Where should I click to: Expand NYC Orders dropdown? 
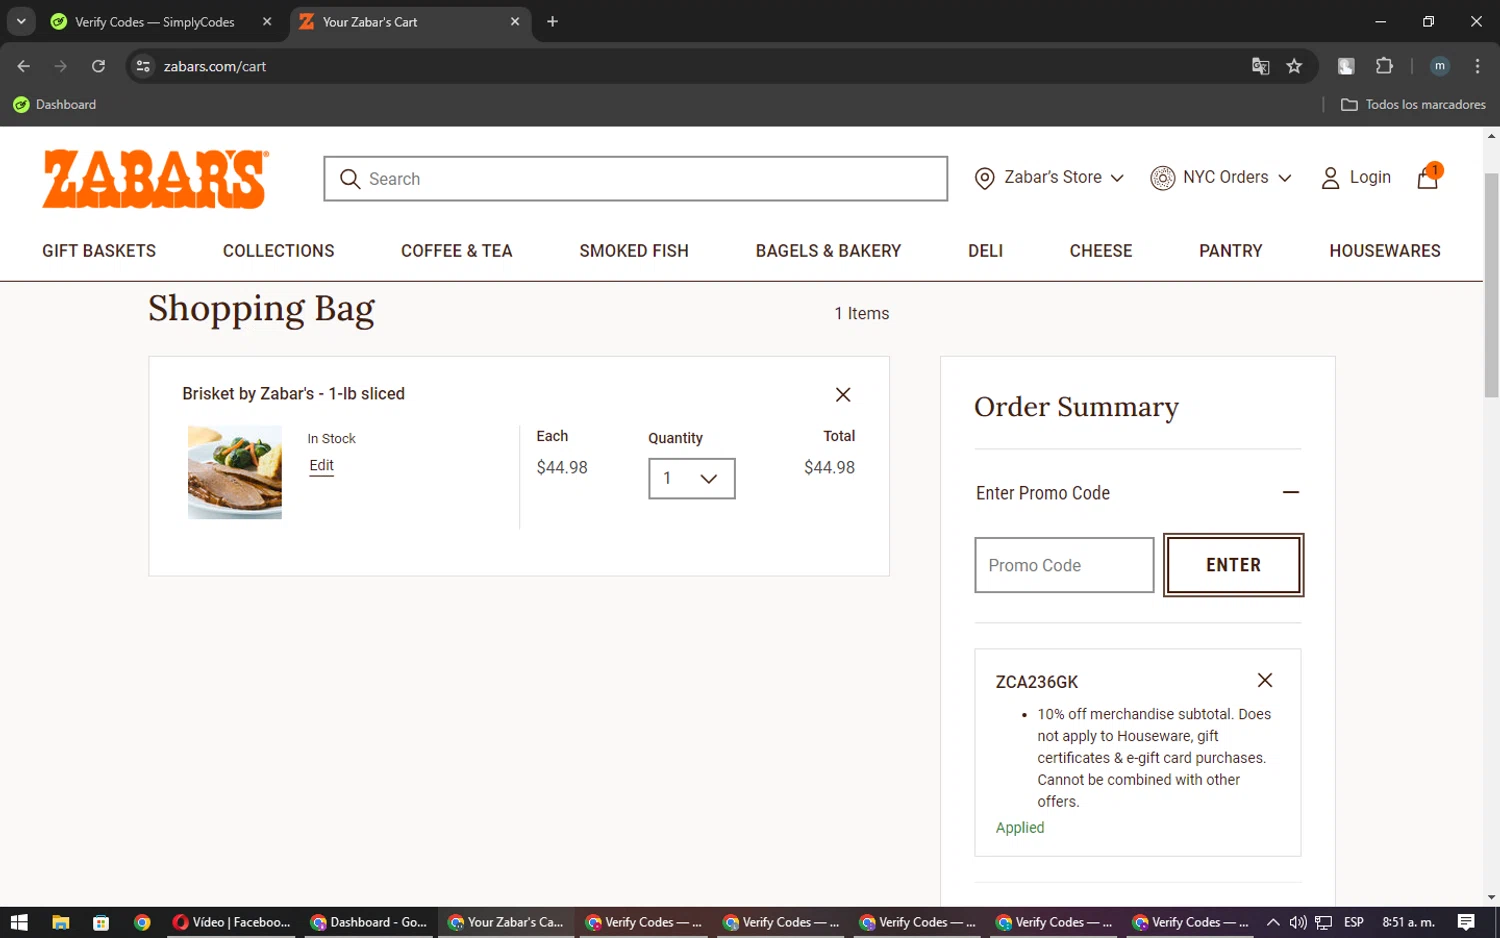pos(1221,178)
